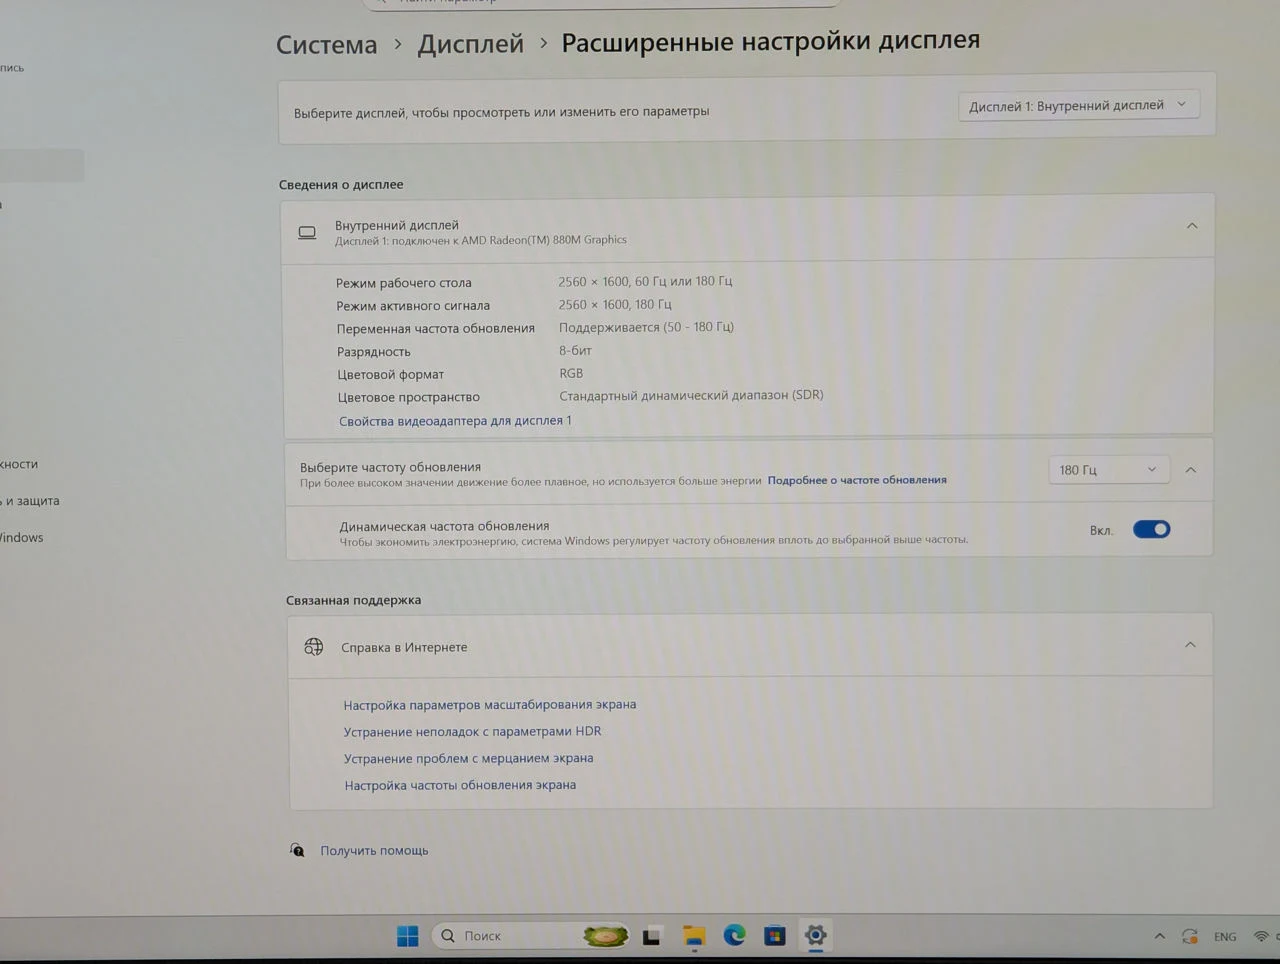This screenshot has width=1280, height=964.
Task: Go to Дисплей in the breadcrumb
Action: 471,44
